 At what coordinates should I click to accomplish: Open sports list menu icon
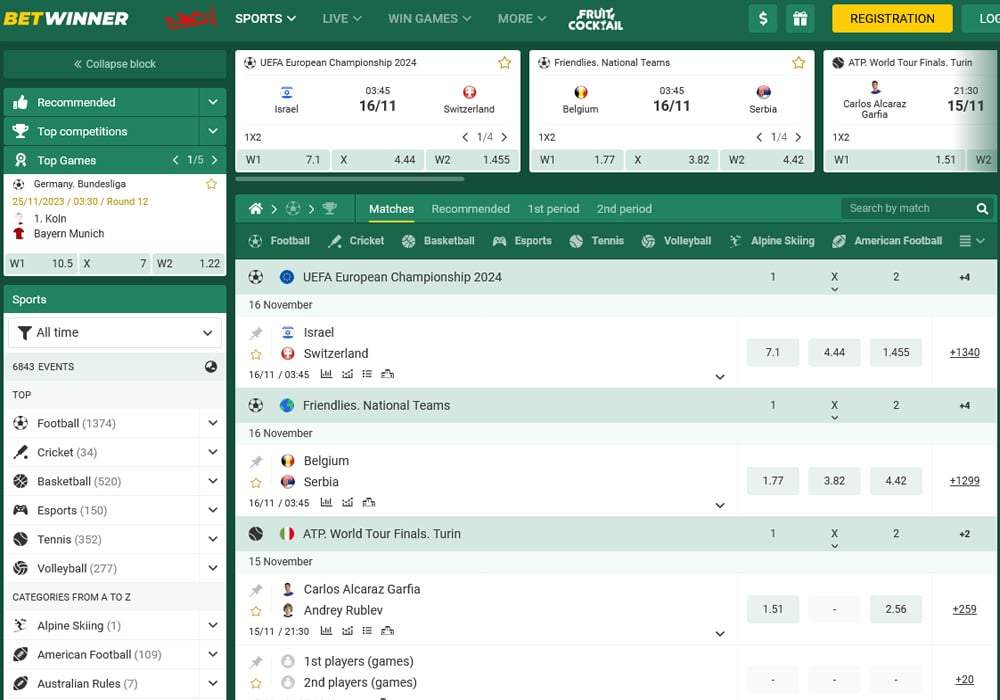point(972,241)
